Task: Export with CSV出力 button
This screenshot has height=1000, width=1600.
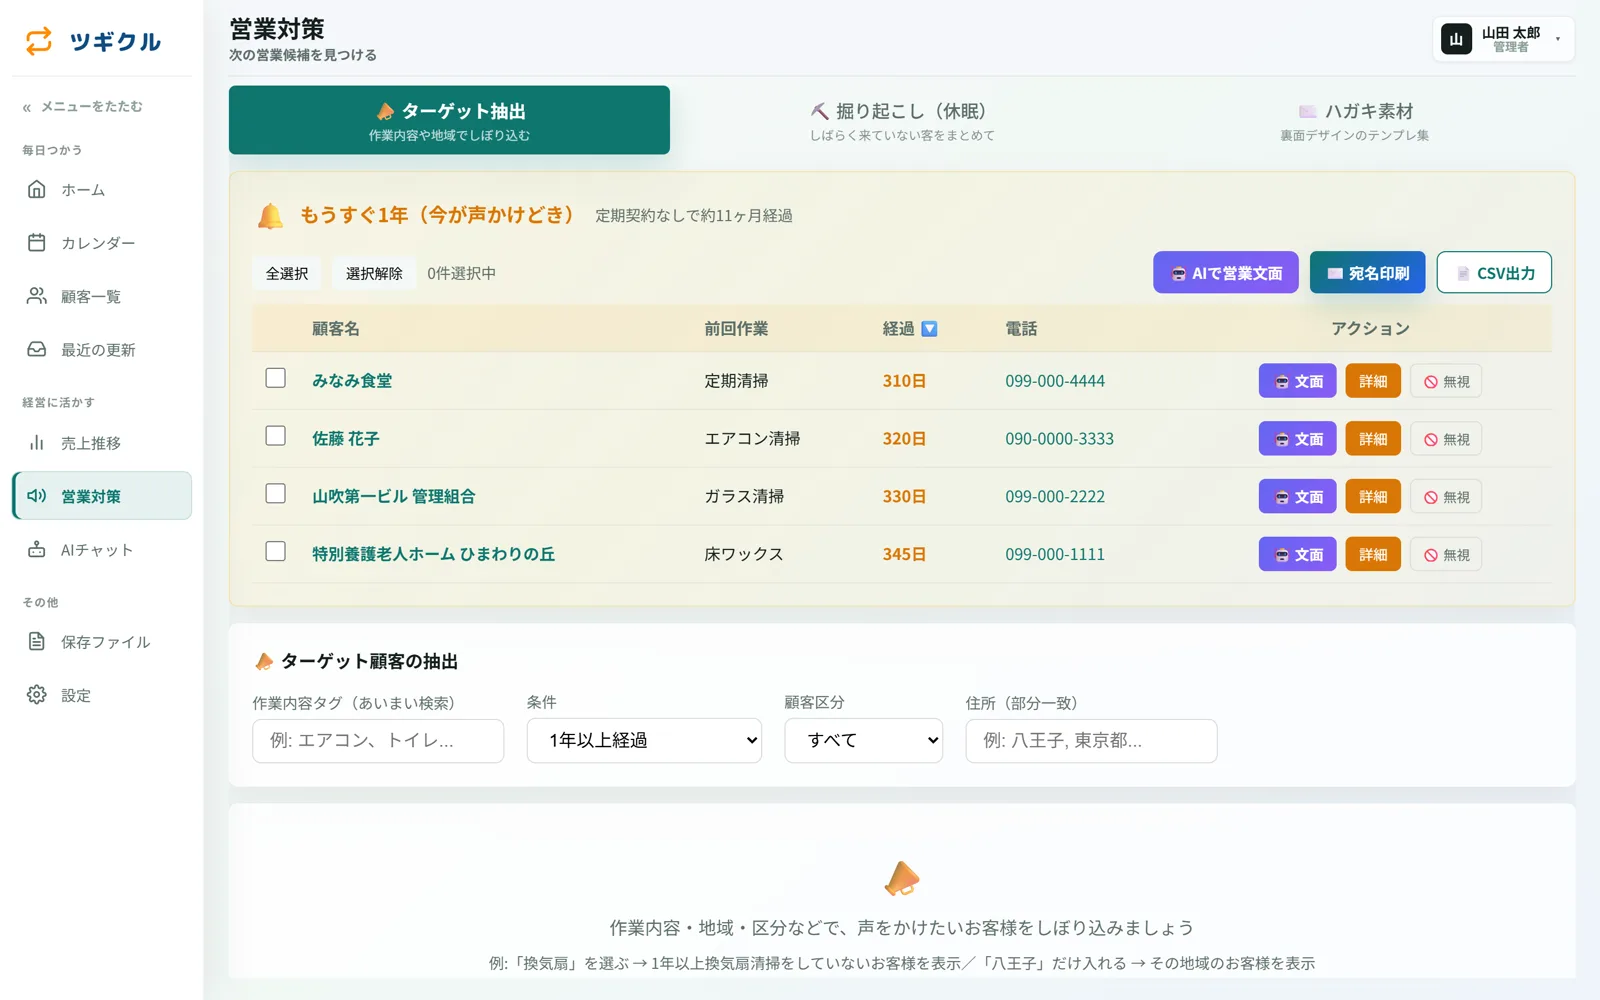Action: click(1494, 273)
